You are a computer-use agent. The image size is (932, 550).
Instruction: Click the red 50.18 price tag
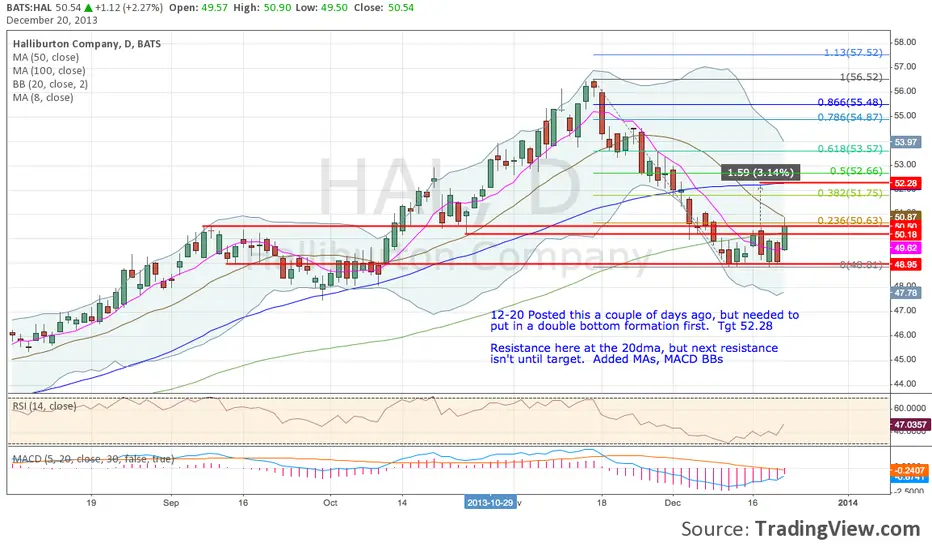[x=905, y=235]
